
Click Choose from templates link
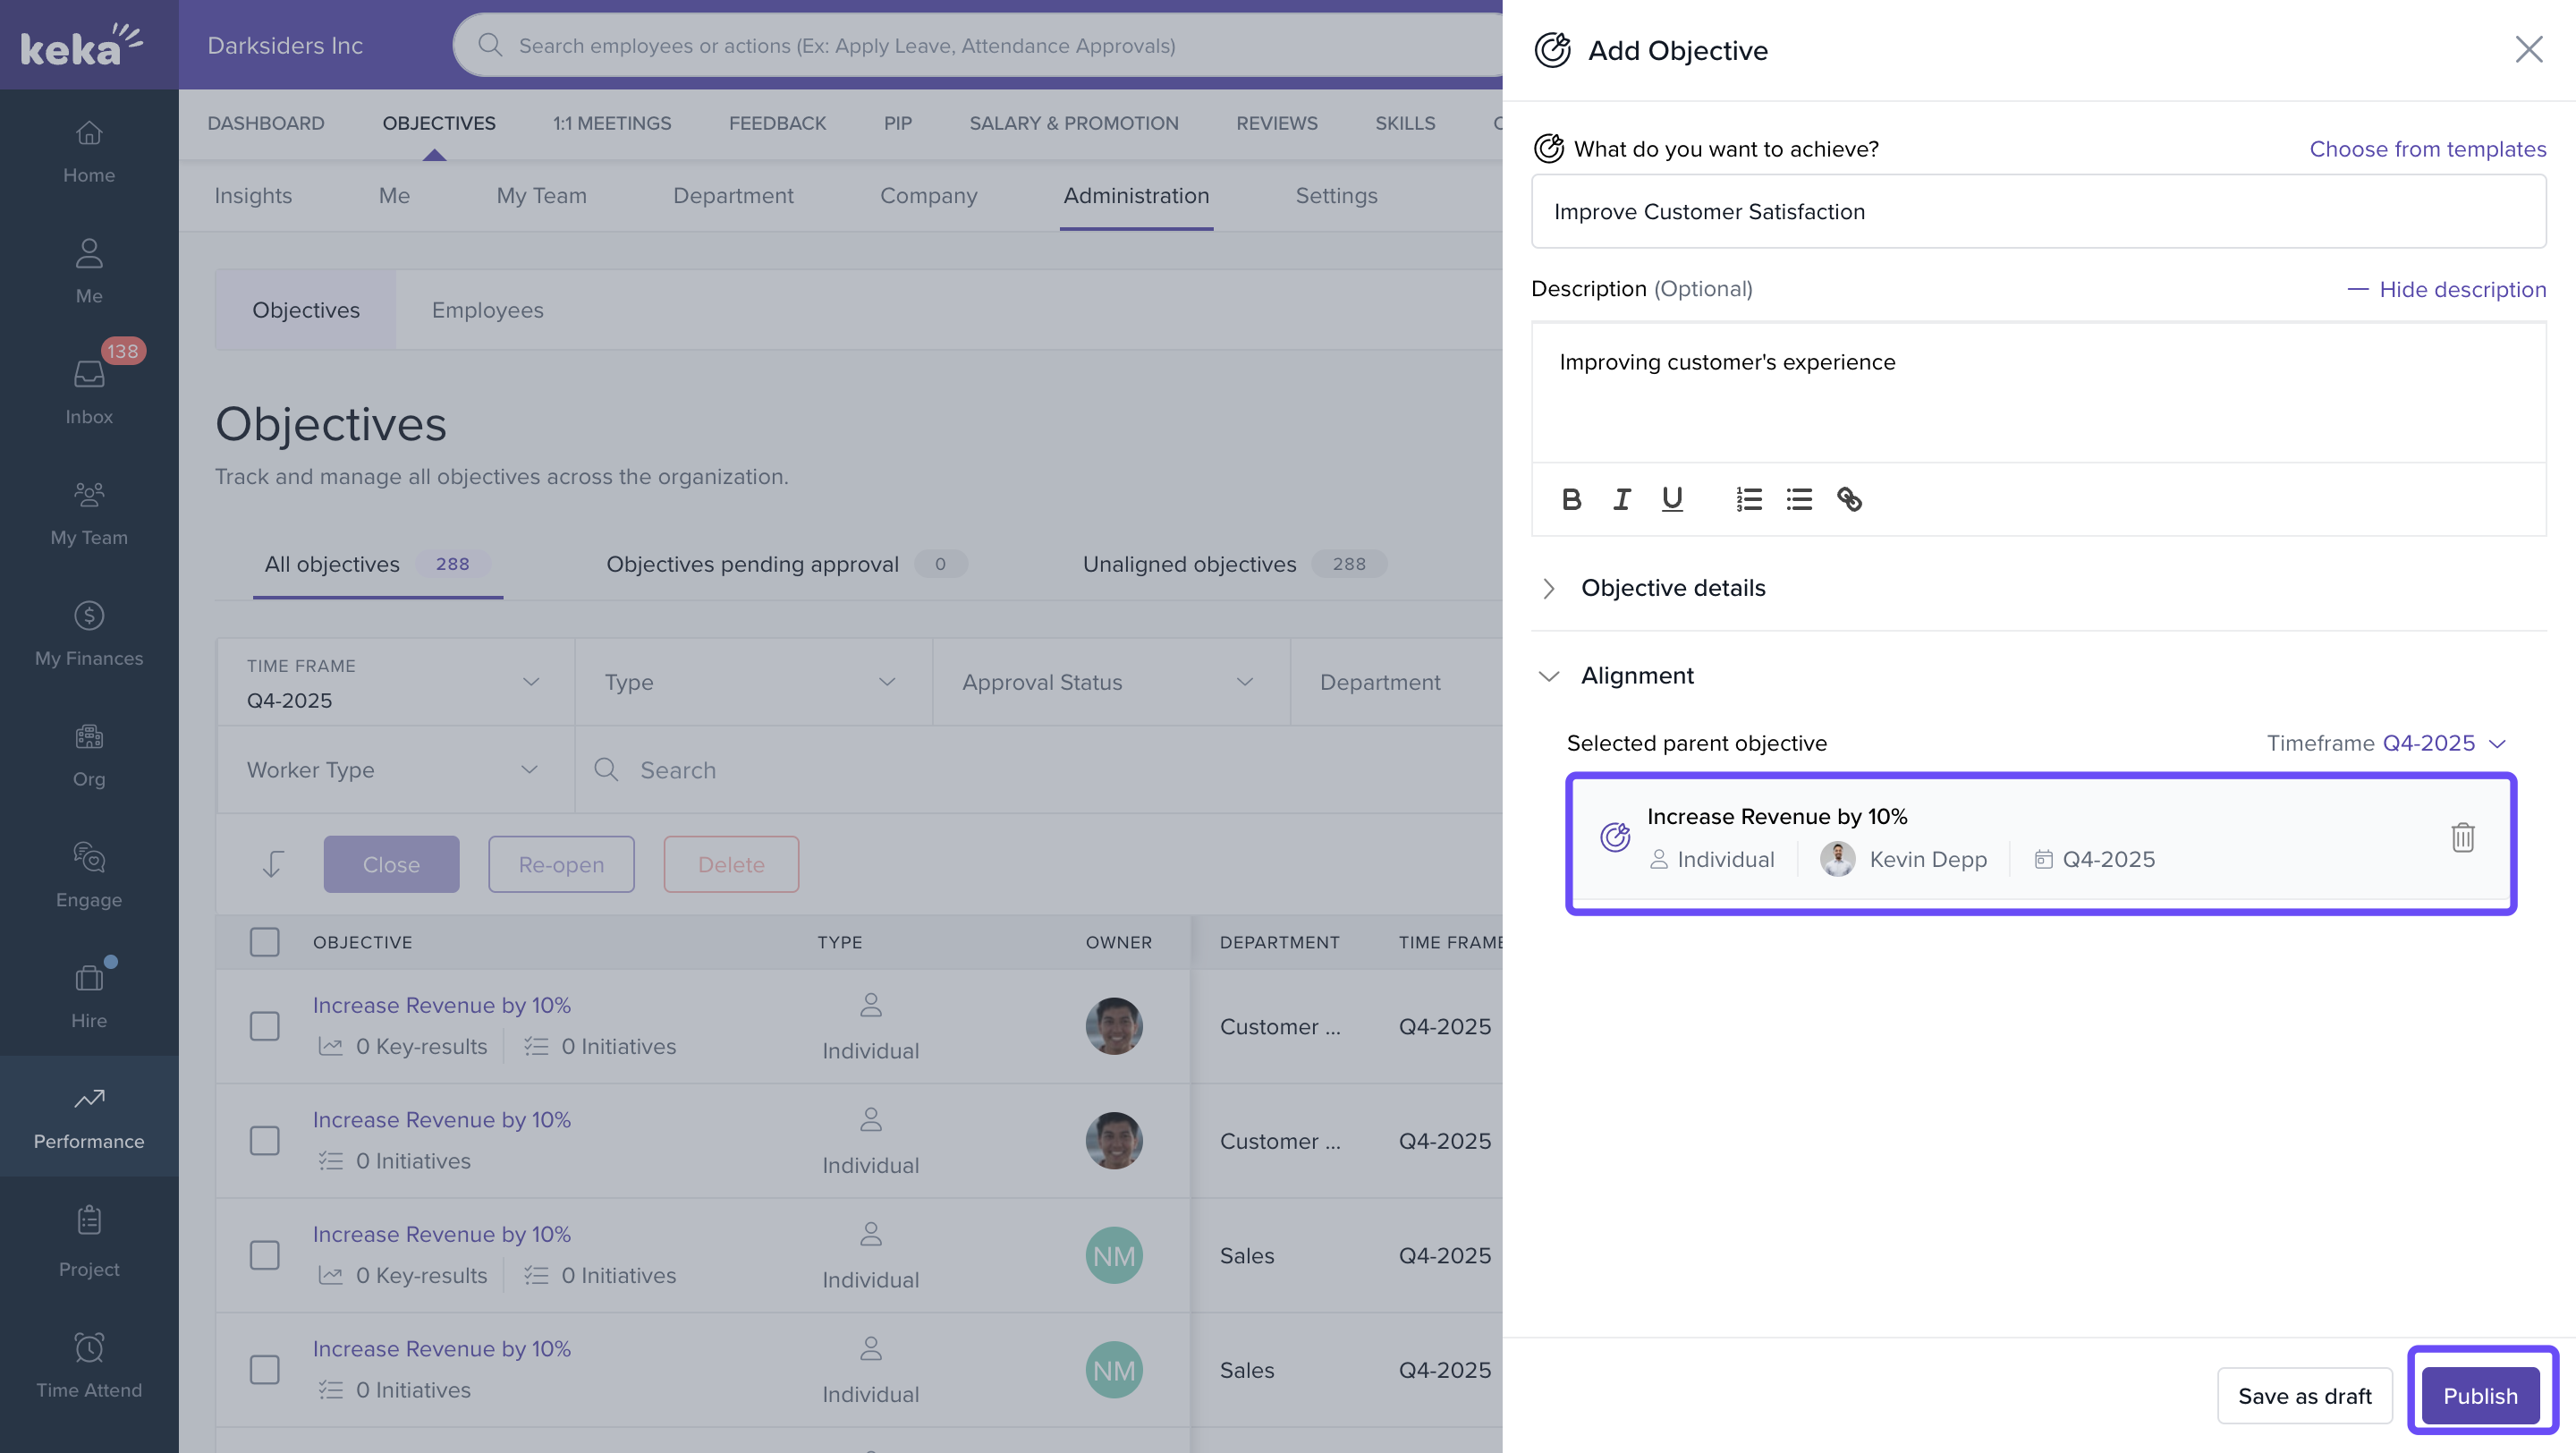[2427, 149]
